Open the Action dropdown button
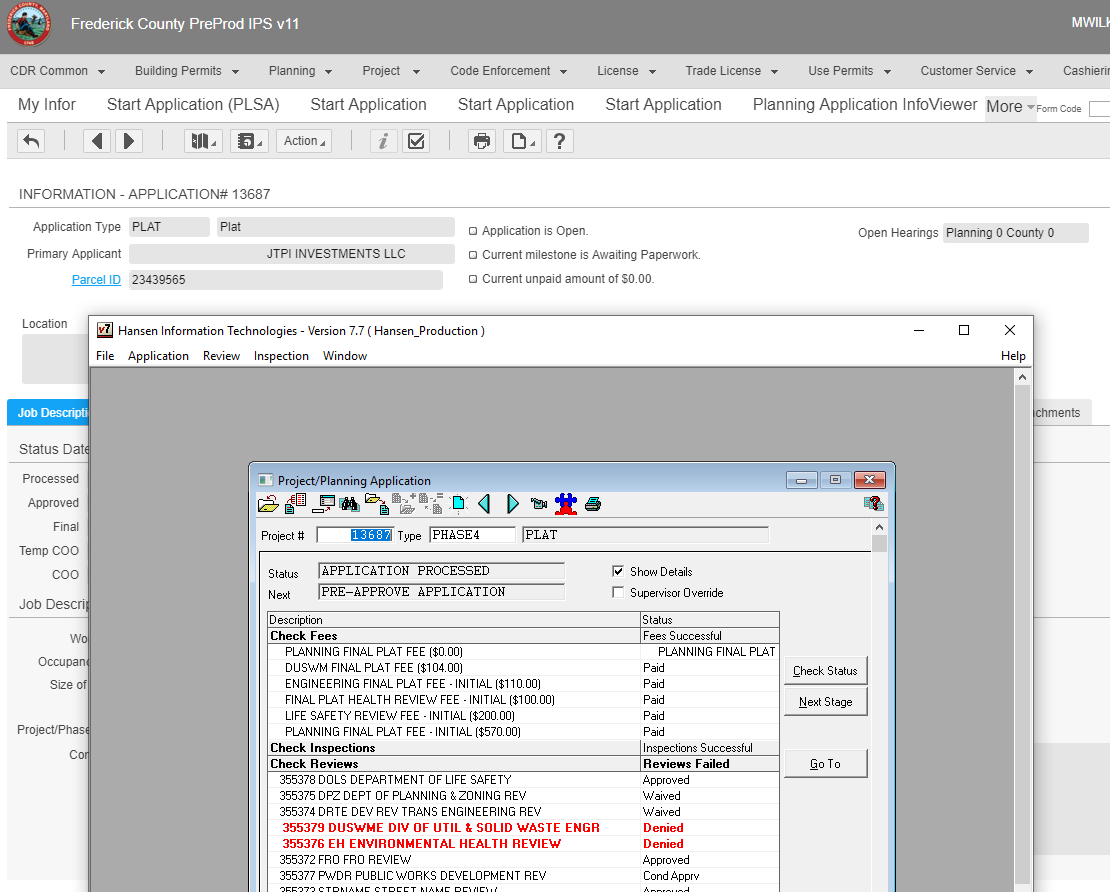This screenshot has height=892, width=1110. (x=304, y=141)
